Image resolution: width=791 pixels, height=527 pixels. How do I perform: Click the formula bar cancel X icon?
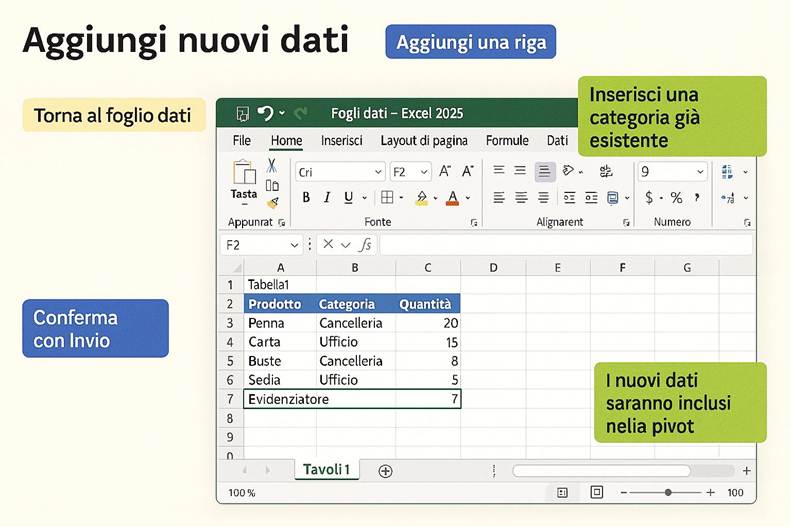(x=328, y=245)
